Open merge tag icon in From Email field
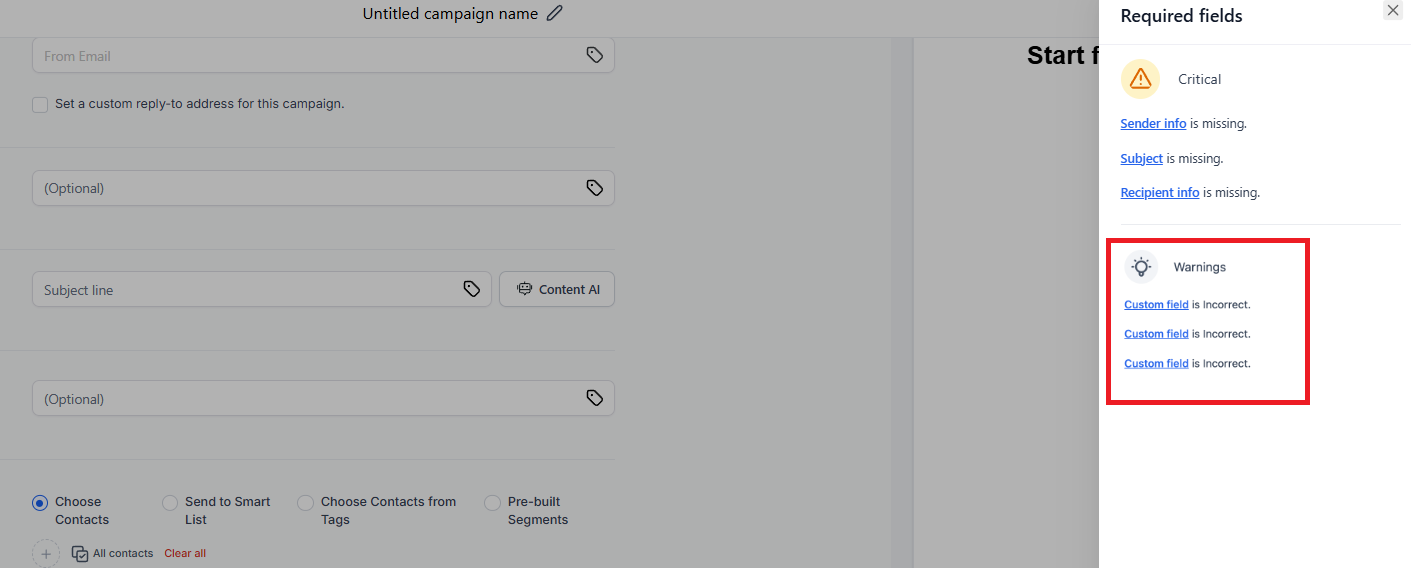1411x568 pixels. click(595, 55)
